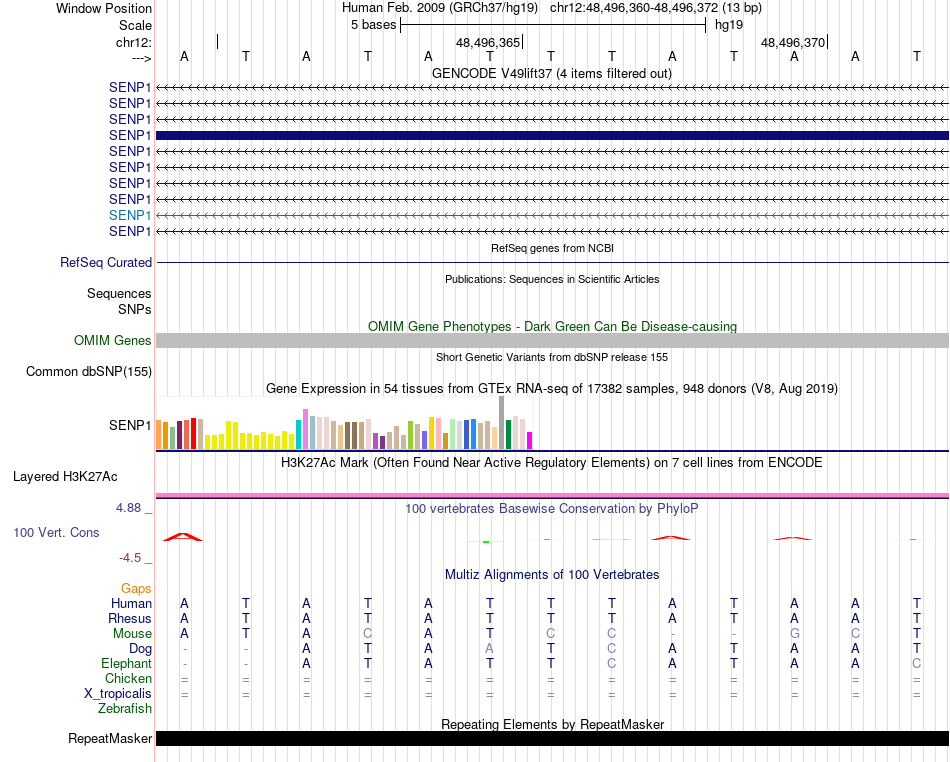The width and height of the screenshot is (950, 762).
Task: Open the RefSeq Curated track label
Action: point(106,262)
